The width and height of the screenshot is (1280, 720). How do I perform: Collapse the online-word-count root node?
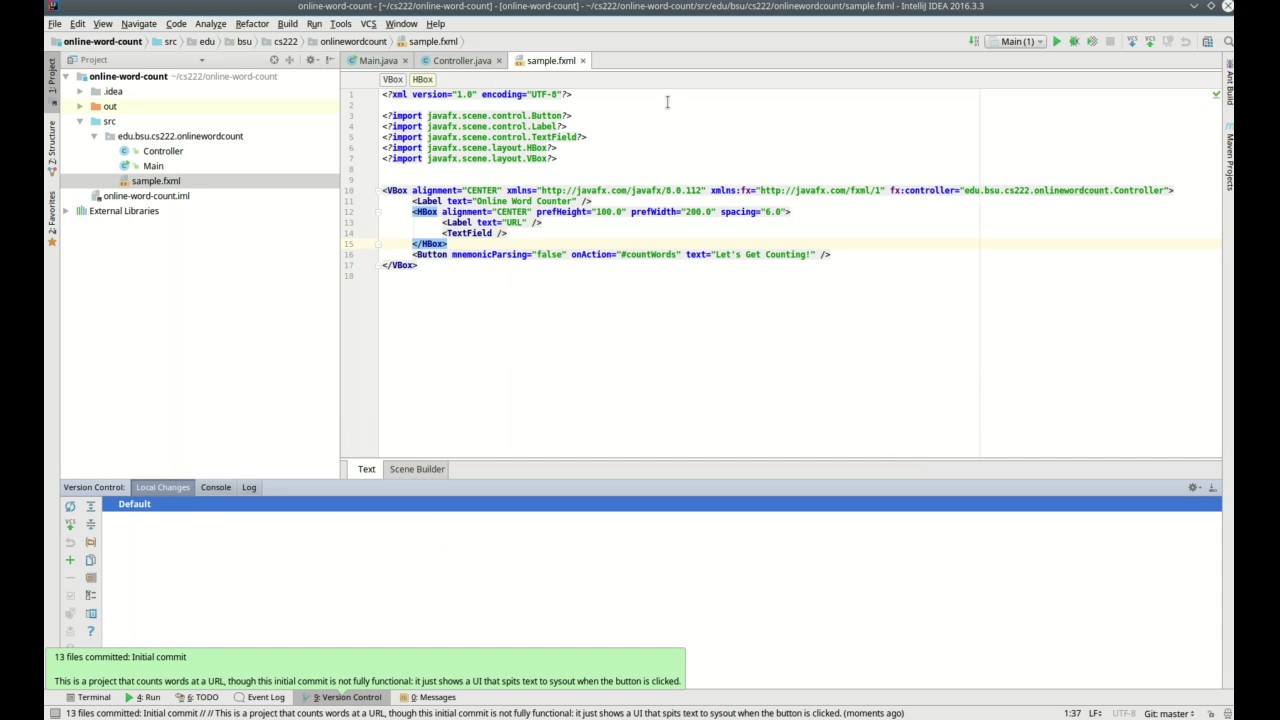tap(66, 76)
